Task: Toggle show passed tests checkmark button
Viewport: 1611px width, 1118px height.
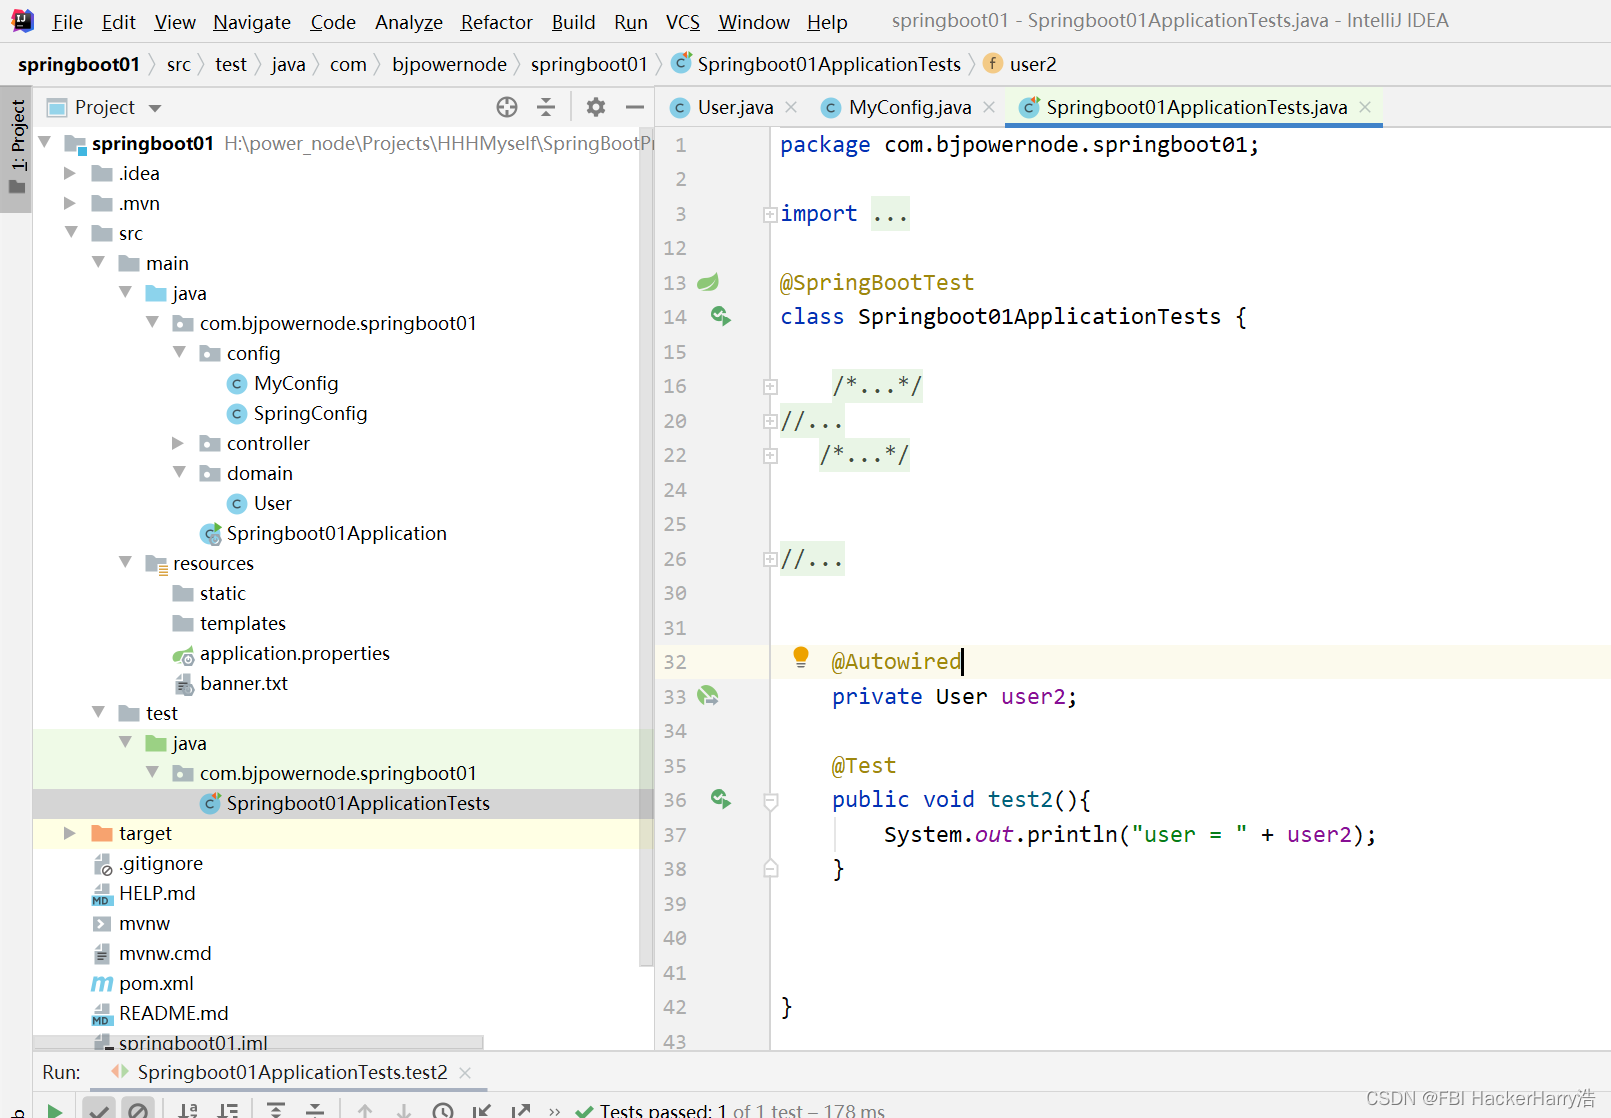Action: pos(98,1110)
